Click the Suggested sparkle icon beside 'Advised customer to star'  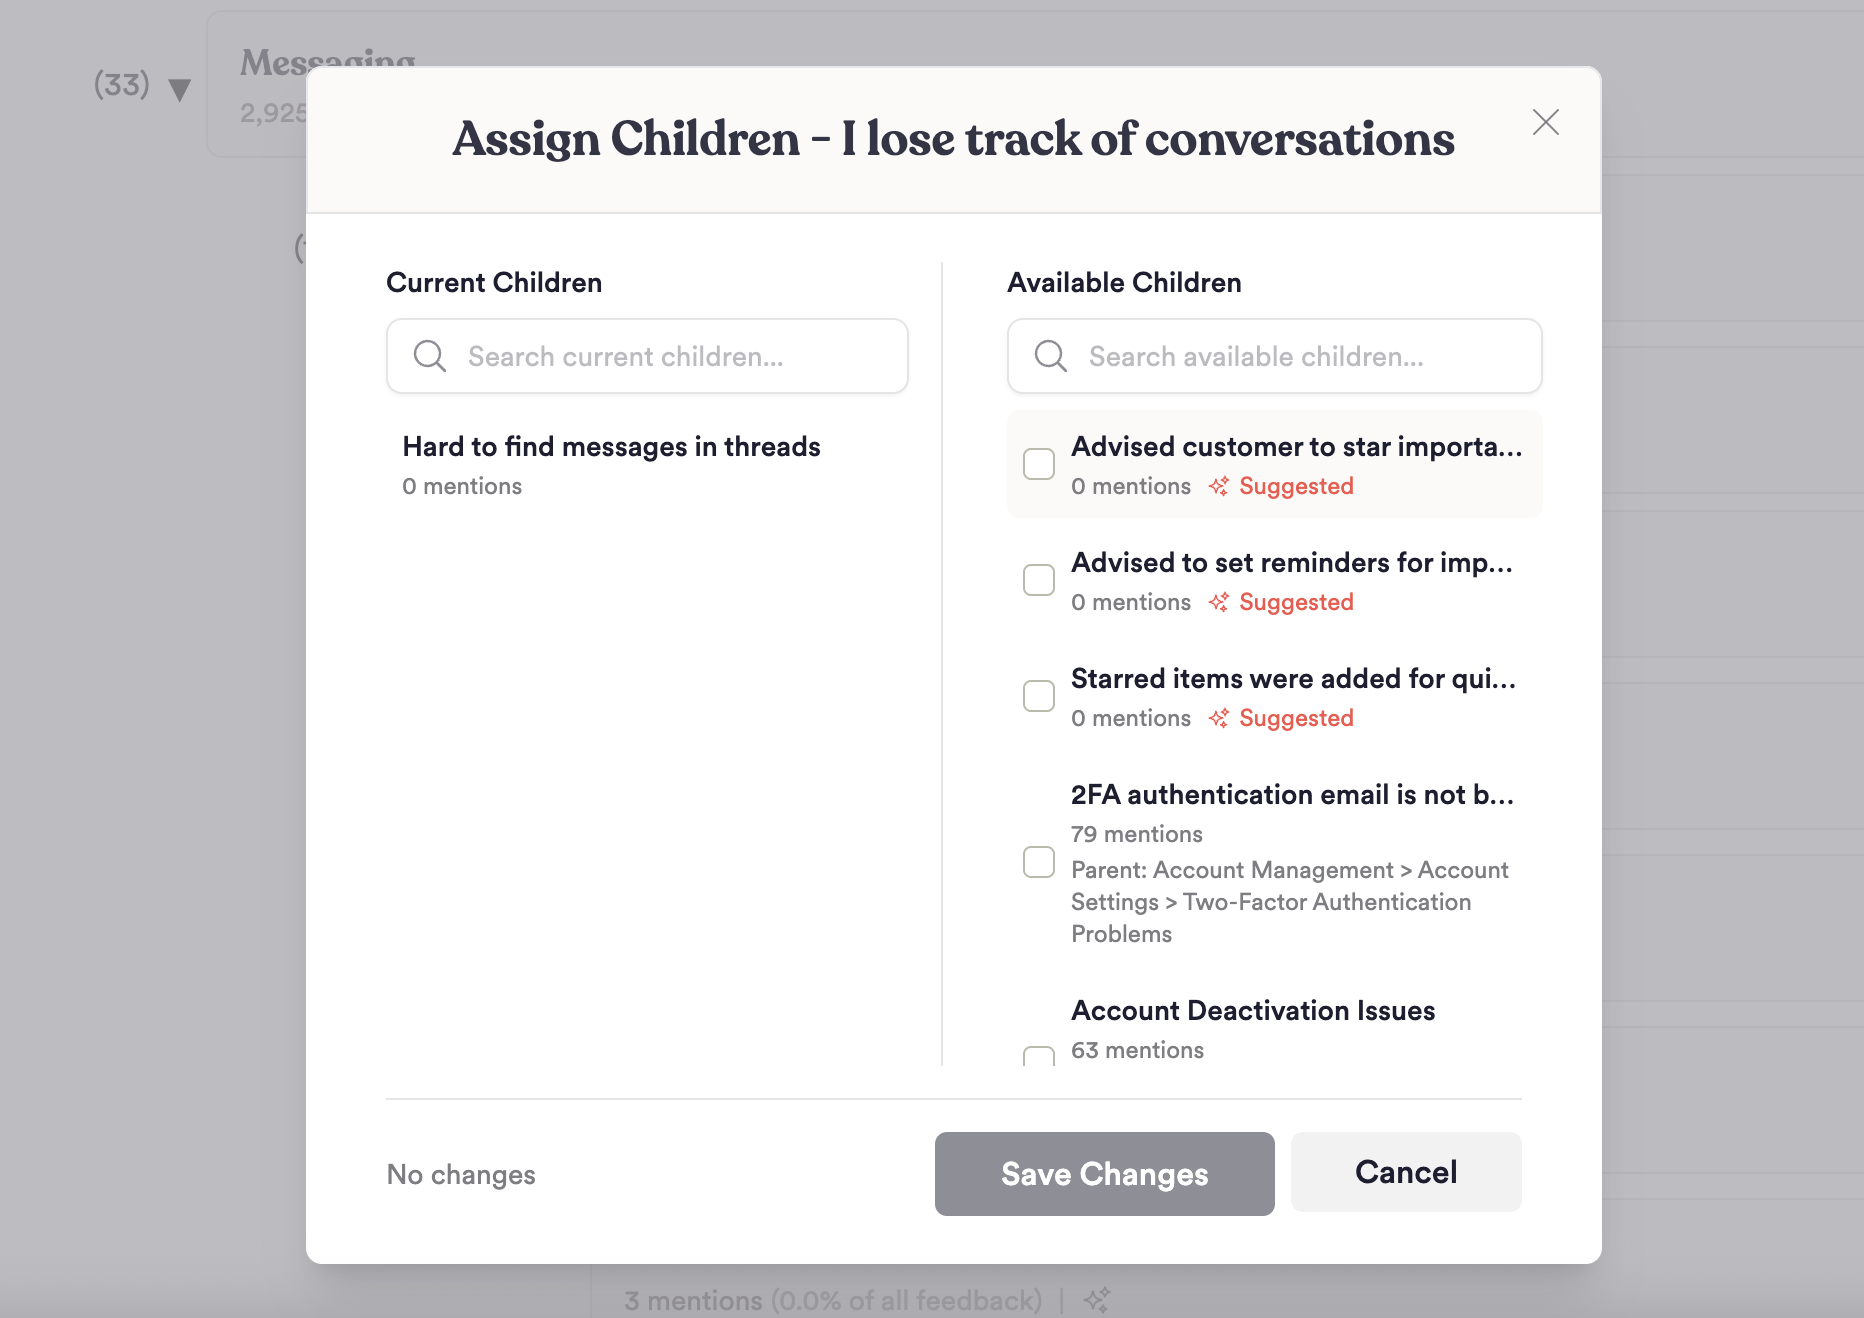1219,486
